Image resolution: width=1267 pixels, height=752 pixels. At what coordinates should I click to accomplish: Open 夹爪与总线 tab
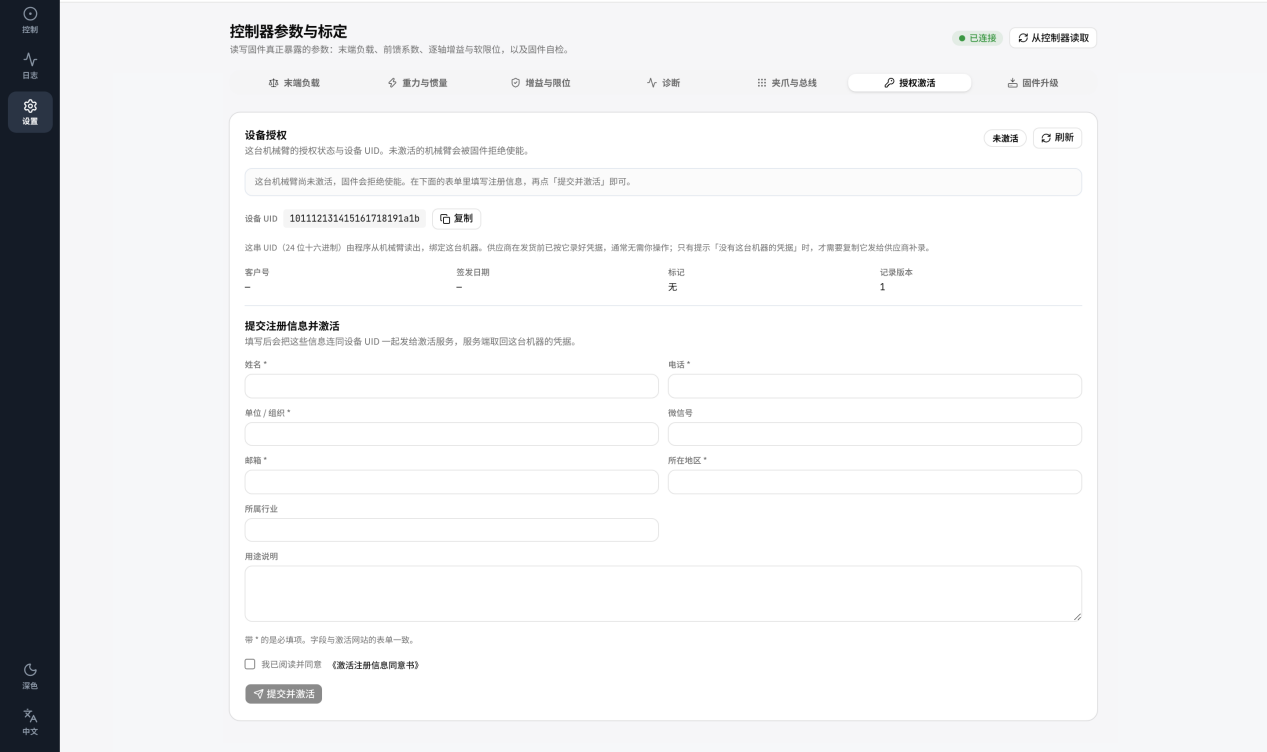786,83
